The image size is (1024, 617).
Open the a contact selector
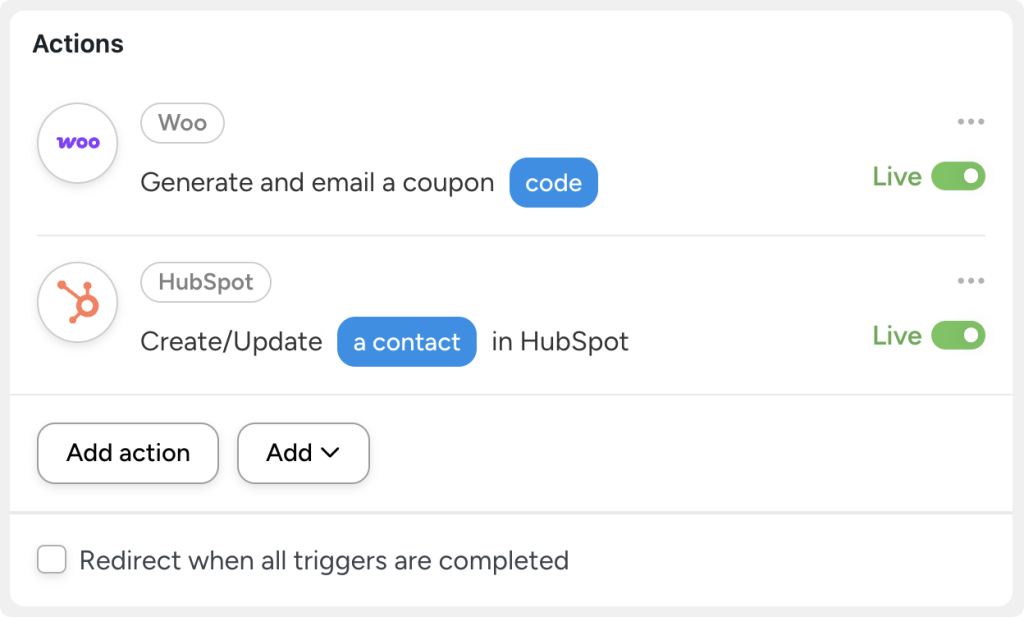(x=406, y=342)
